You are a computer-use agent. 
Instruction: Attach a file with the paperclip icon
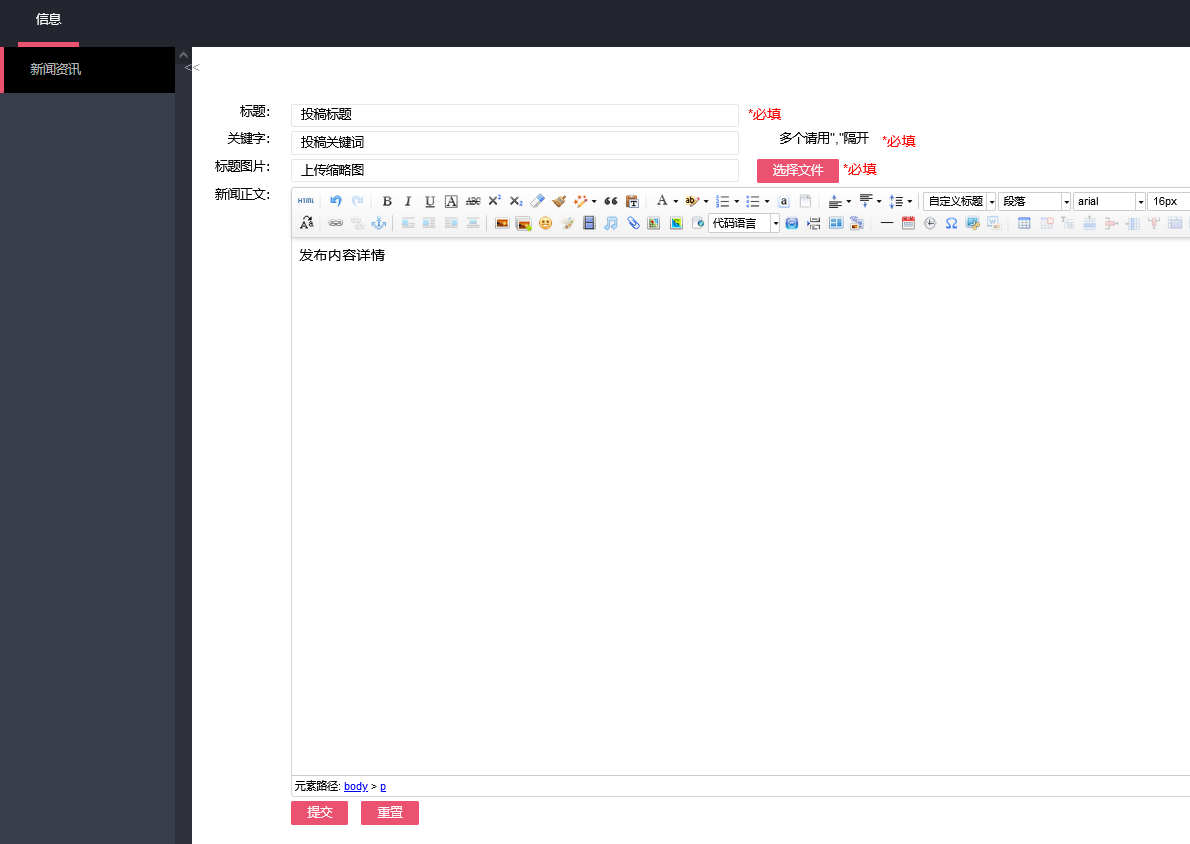[x=632, y=223]
